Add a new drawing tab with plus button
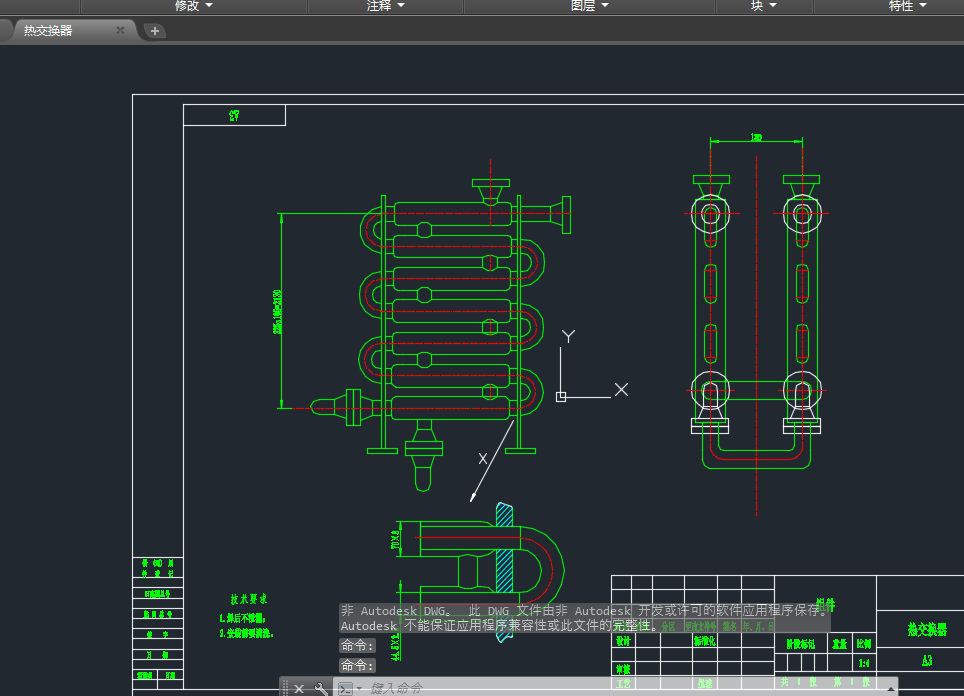 (x=155, y=31)
